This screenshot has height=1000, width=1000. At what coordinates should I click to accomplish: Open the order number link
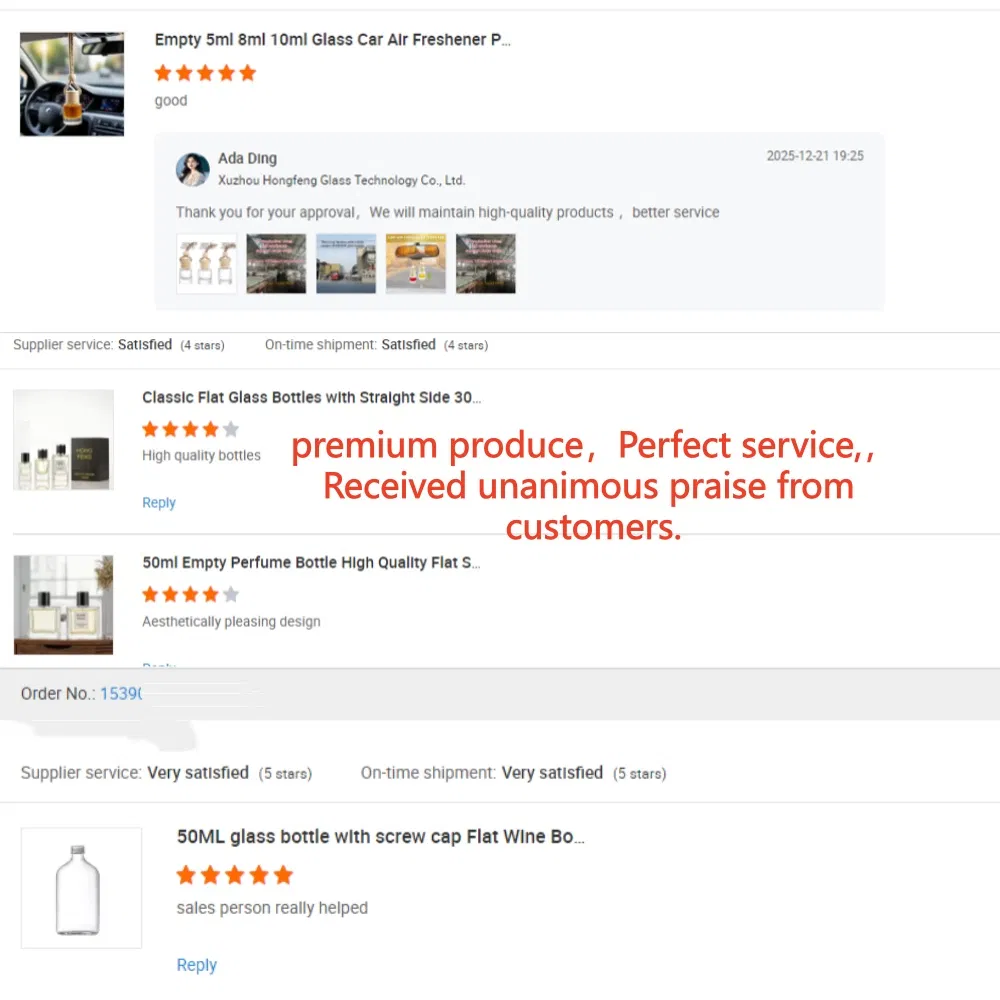pos(121,694)
